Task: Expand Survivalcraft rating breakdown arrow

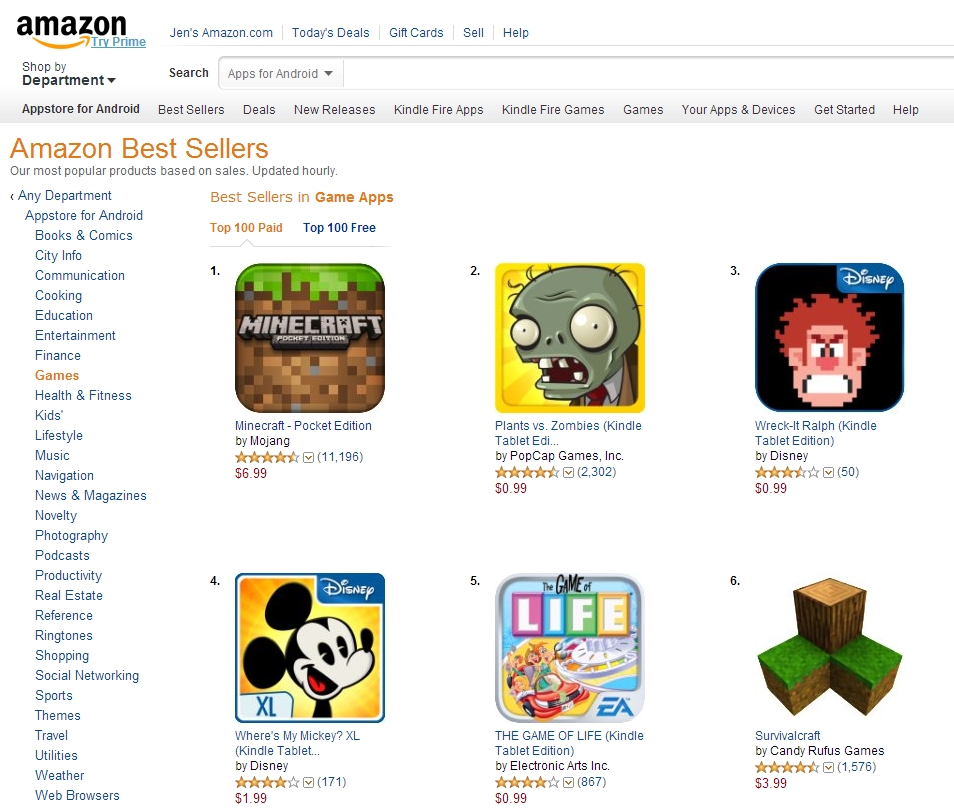Action: click(x=828, y=768)
